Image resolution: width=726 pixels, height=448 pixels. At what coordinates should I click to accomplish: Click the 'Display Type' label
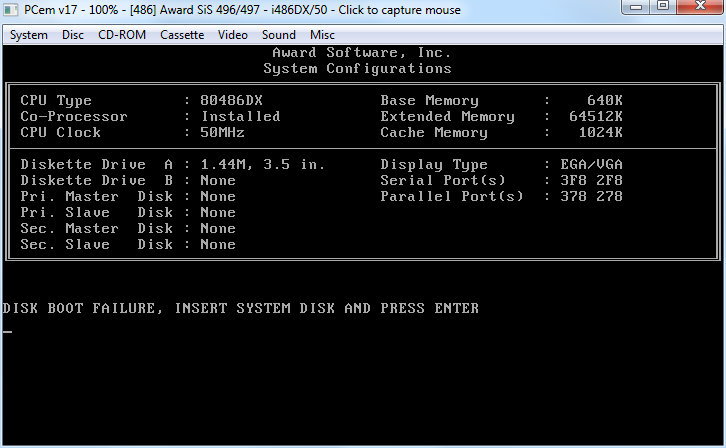(434, 164)
